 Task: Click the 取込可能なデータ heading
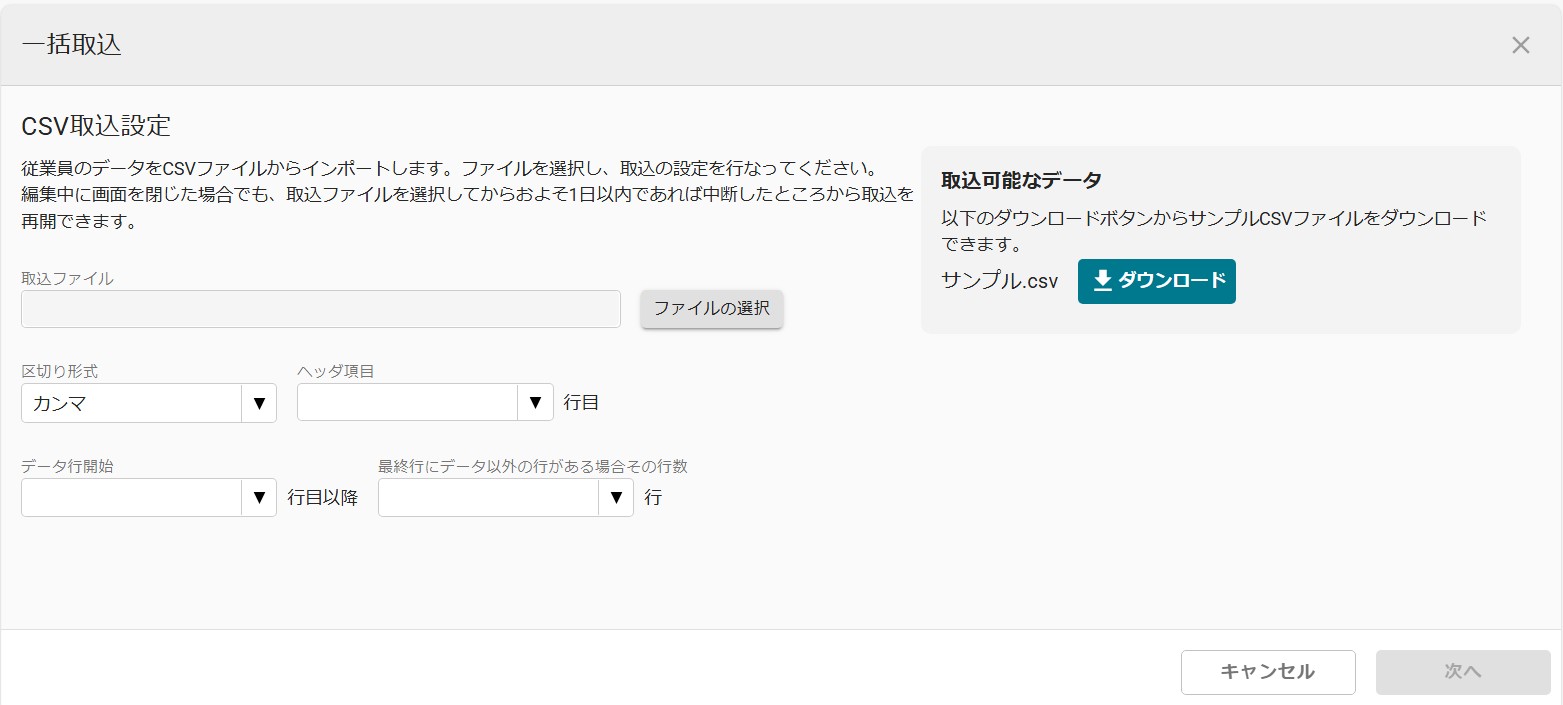[x=1021, y=180]
